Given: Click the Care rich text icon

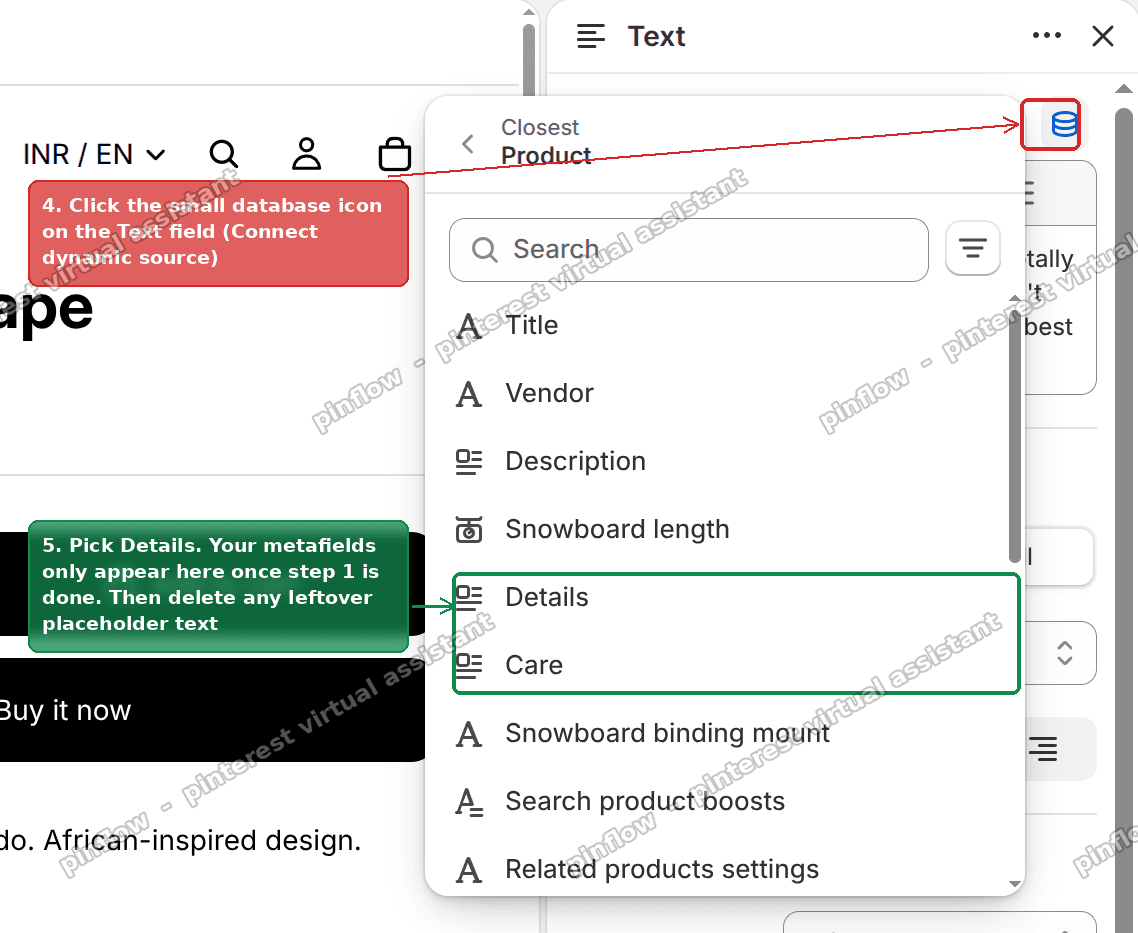Looking at the screenshot, I should point(469,665).
